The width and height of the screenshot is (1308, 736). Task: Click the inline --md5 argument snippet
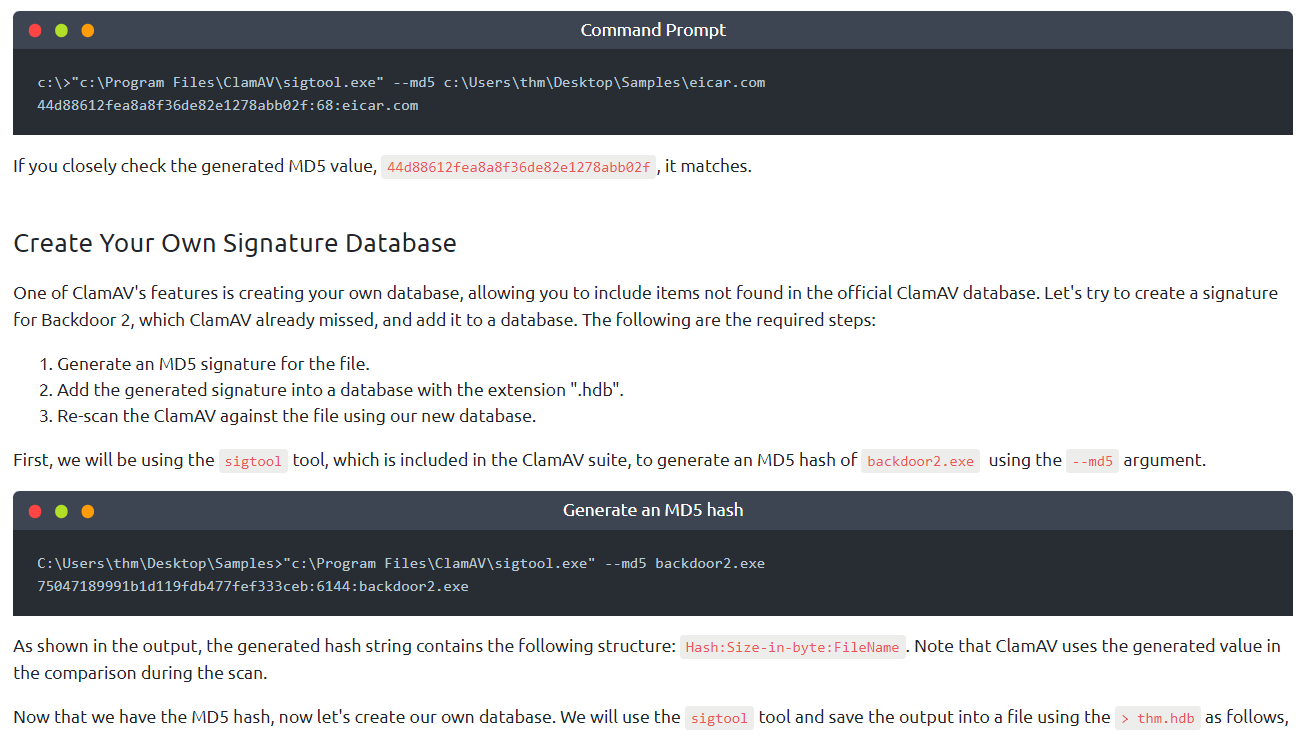tap(1091, 461)
